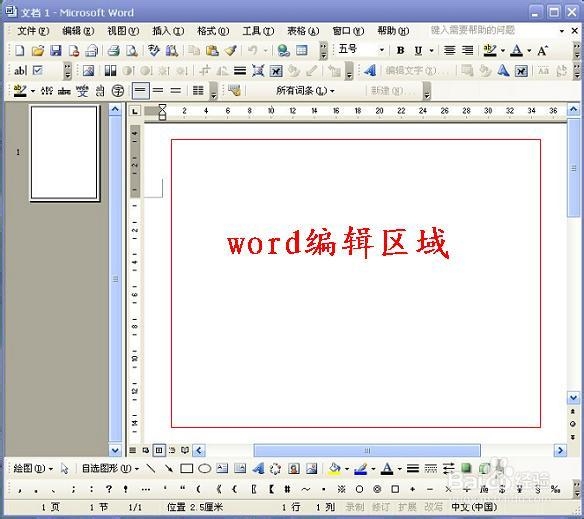Choose the Oval shape tool
Viewport: 584px width, 519px height.
tap(204, 468)
